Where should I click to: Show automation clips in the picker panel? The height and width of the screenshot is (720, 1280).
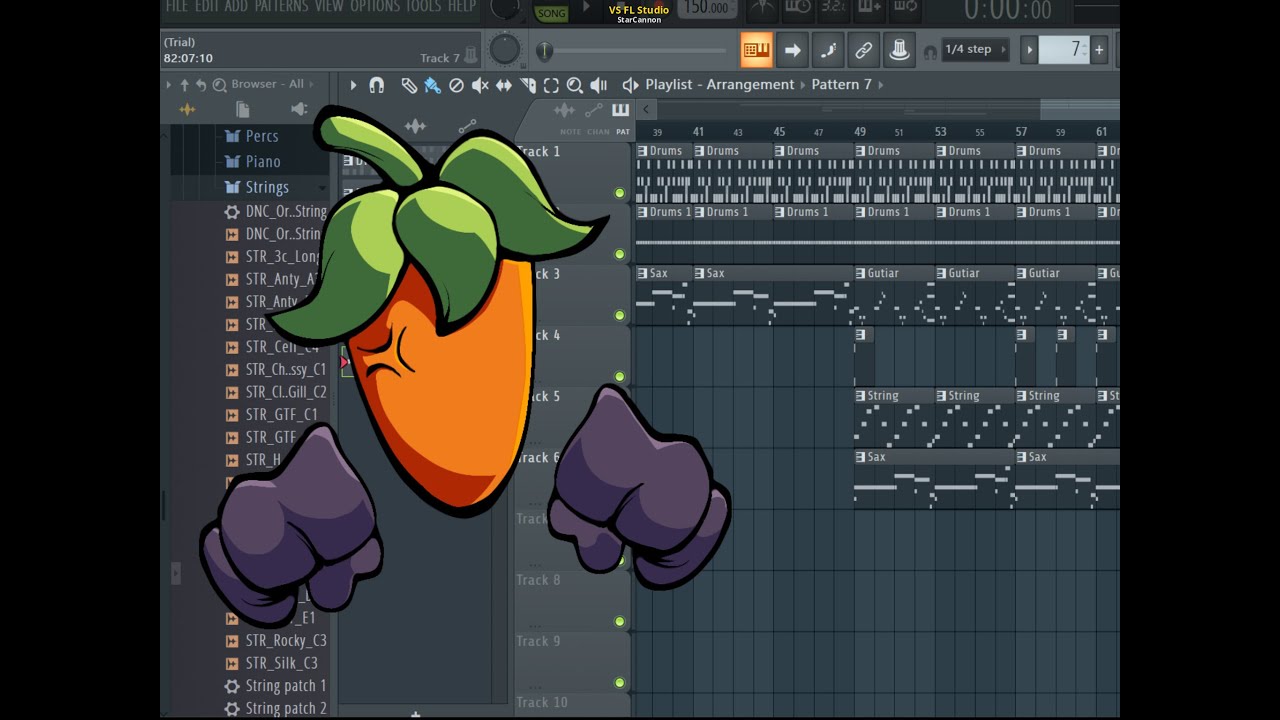coord(467,126)
